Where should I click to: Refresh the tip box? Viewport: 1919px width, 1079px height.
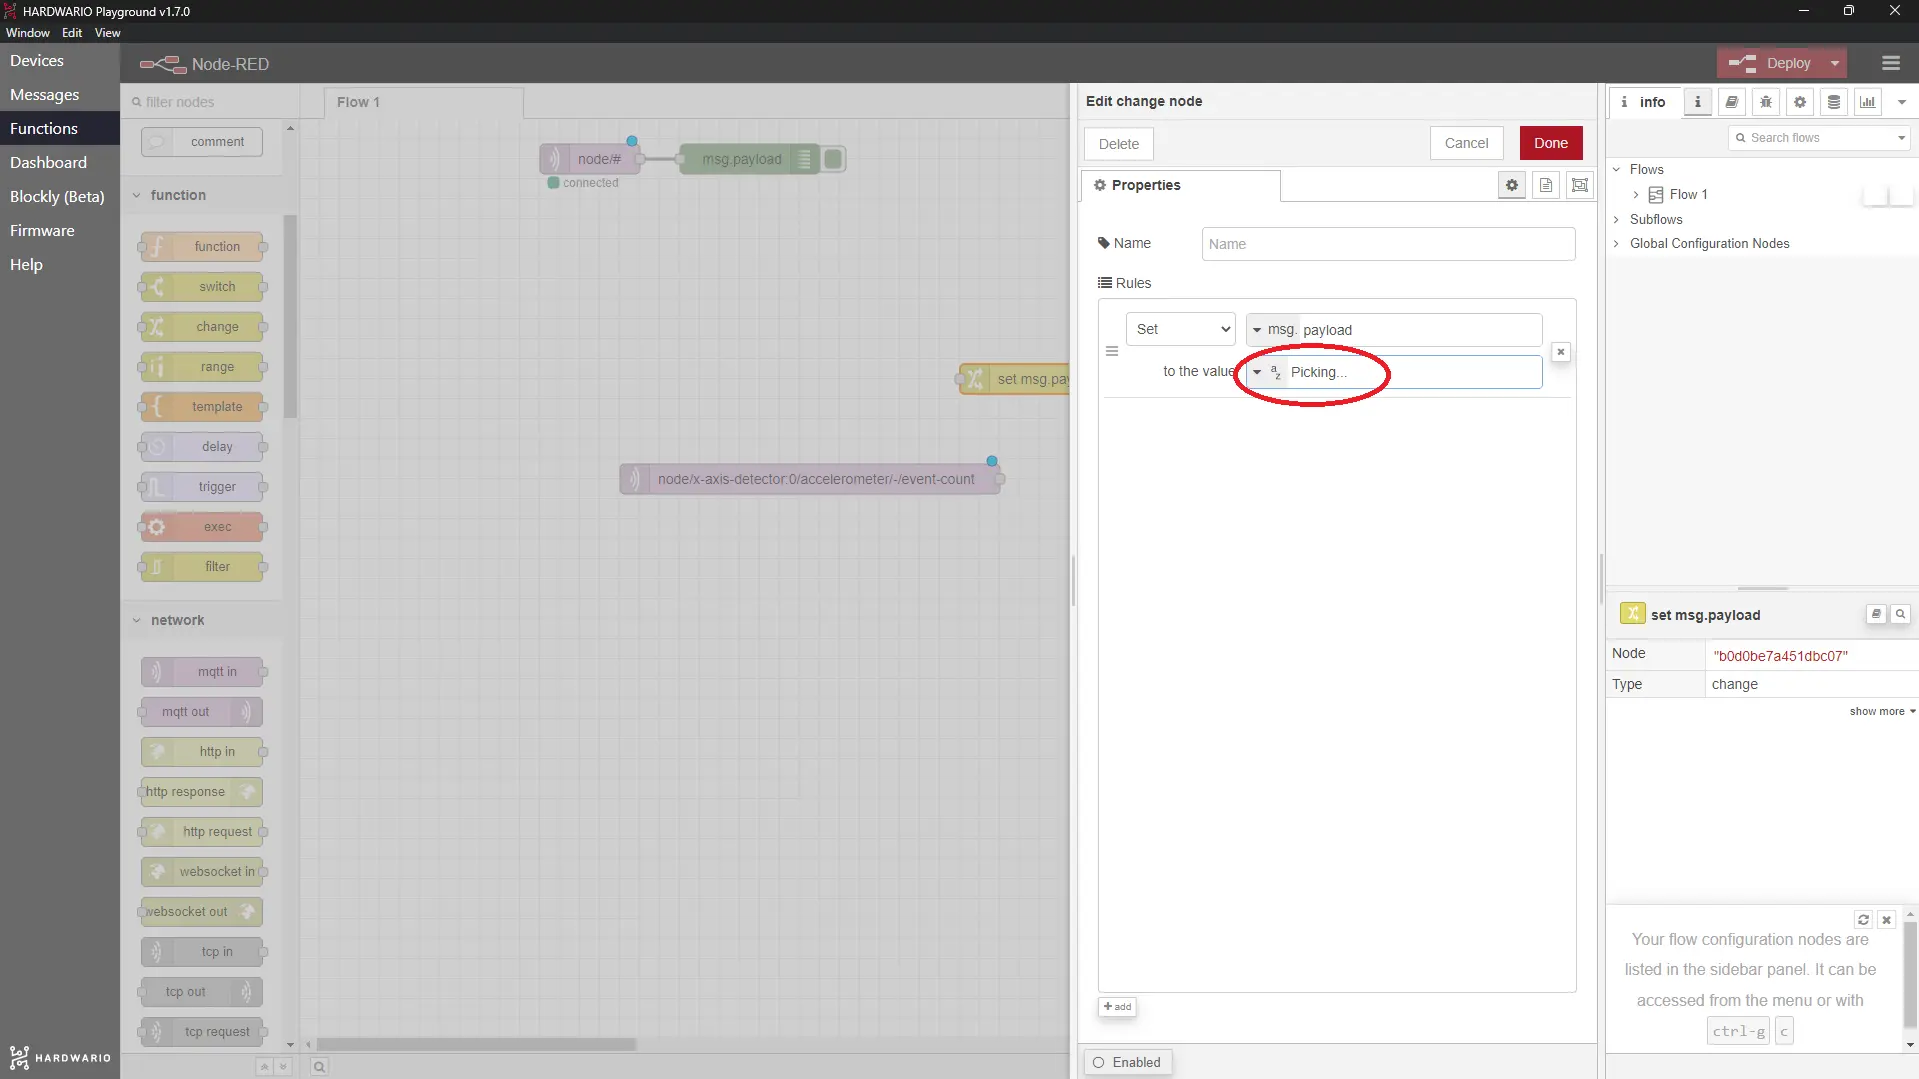(1863, 920)
